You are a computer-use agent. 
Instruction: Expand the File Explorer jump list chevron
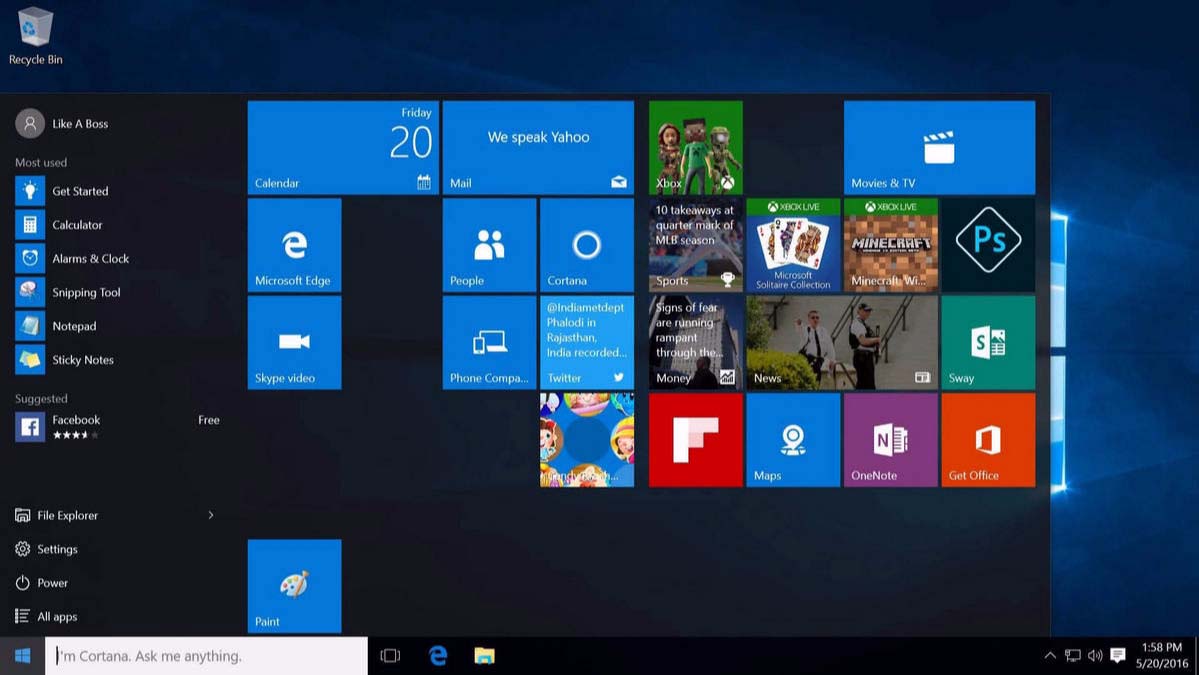coord(210,515)
